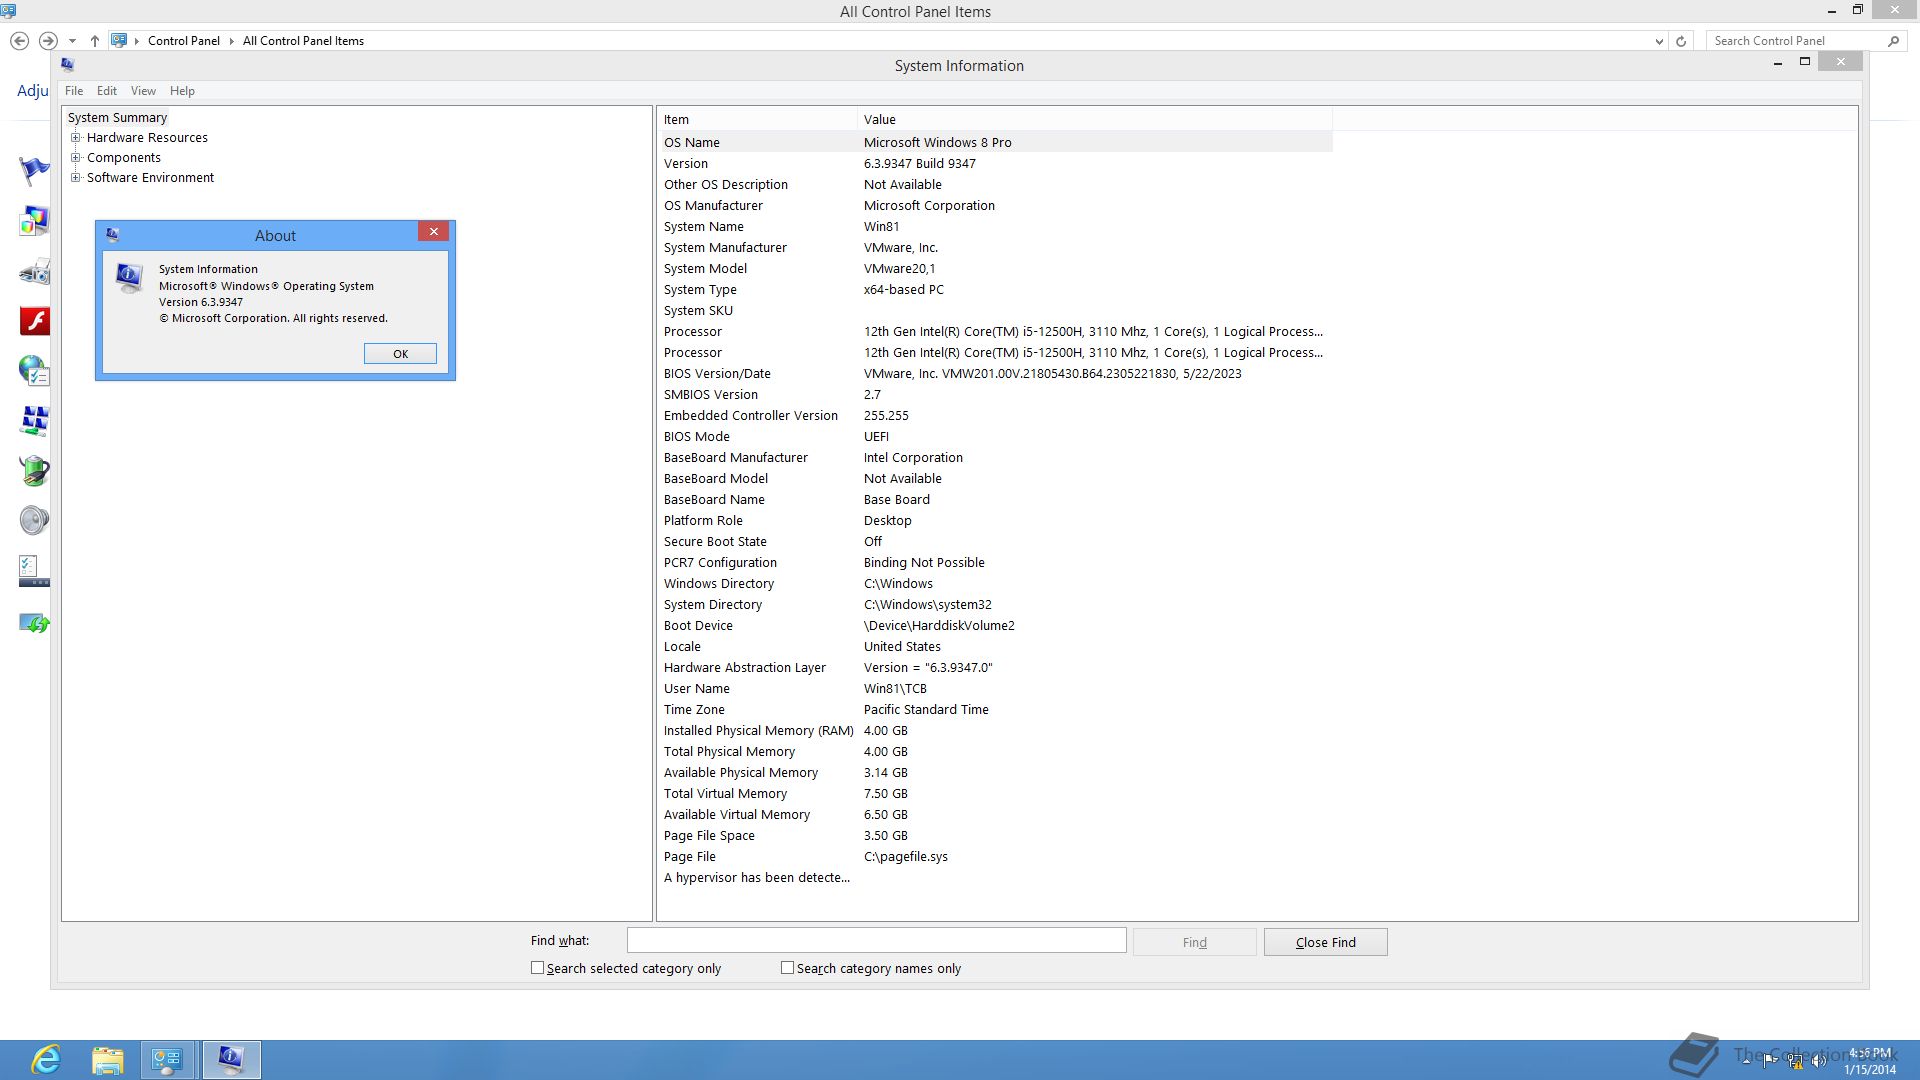Open the Internet Options globe icon
Screen dimensions: 1920x1080
point(34,371)
